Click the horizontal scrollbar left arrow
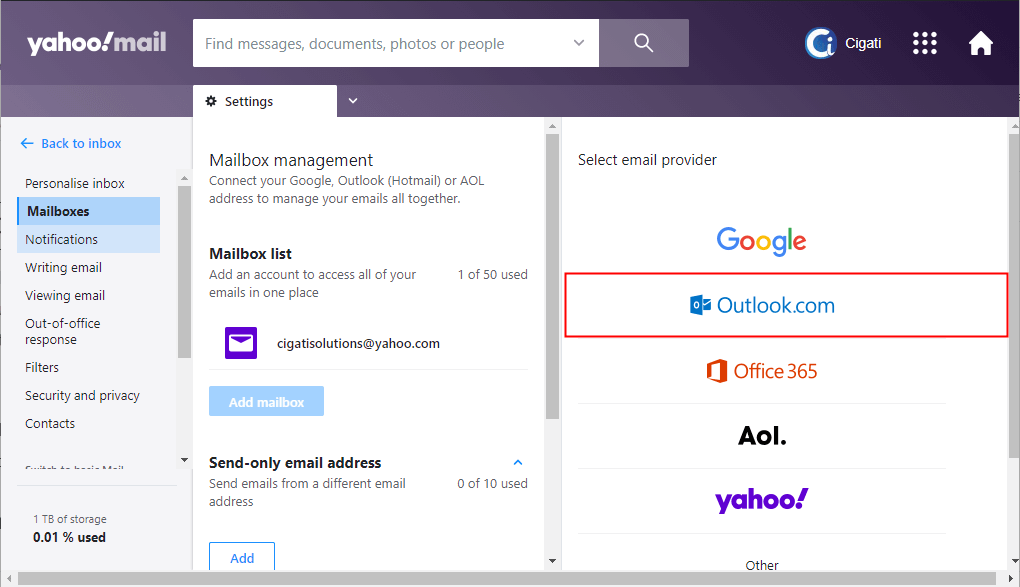The width and height of the screenshot is (1020, 587). pos(9,579)
